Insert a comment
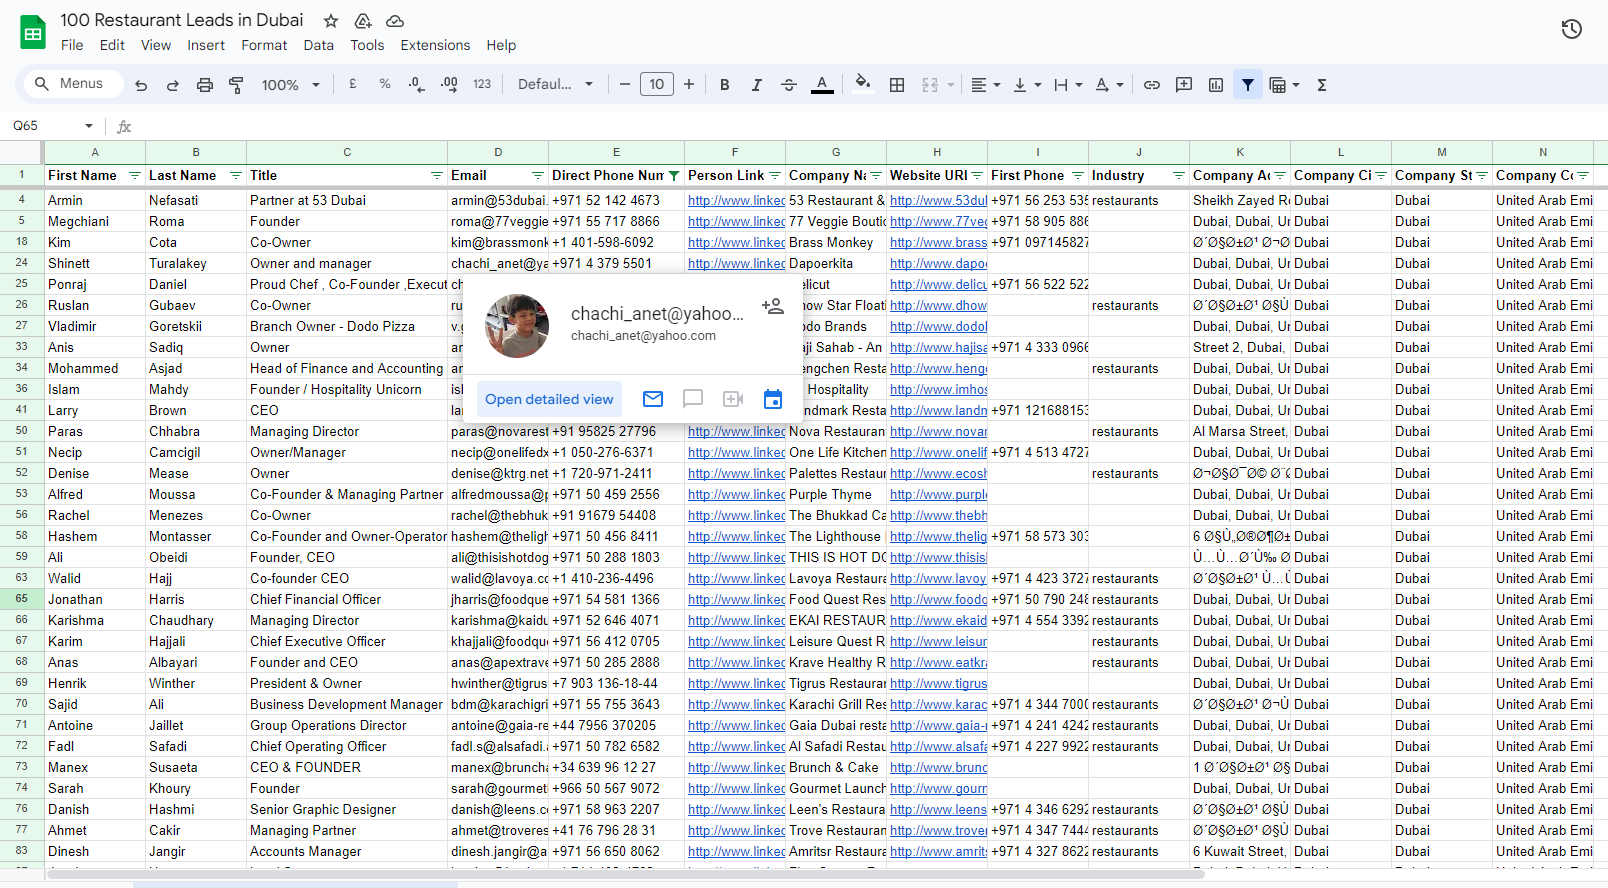The height and width of the screenshot is (888, 1608). pyautogui.click(x=1184, y=85)
